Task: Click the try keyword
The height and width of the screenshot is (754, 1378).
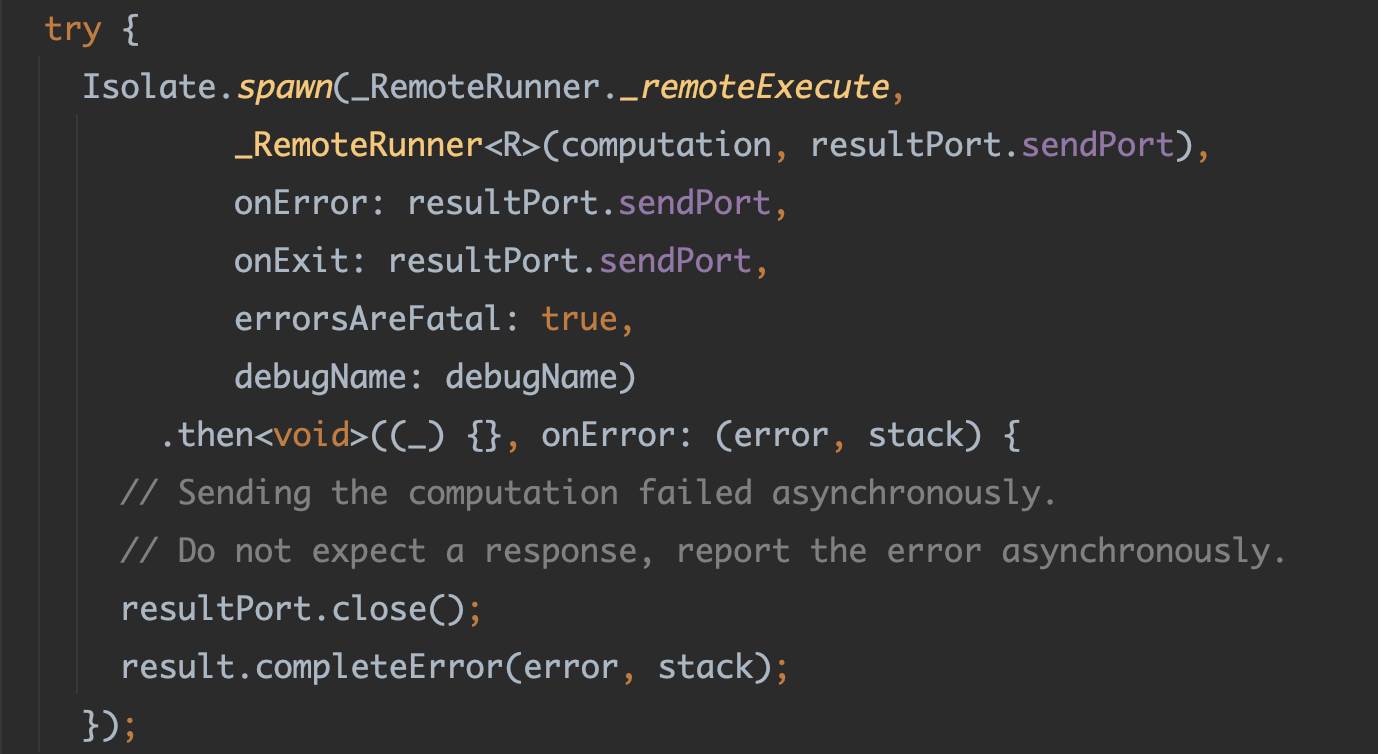Action: pyautogui.click(x=73, y=29)
